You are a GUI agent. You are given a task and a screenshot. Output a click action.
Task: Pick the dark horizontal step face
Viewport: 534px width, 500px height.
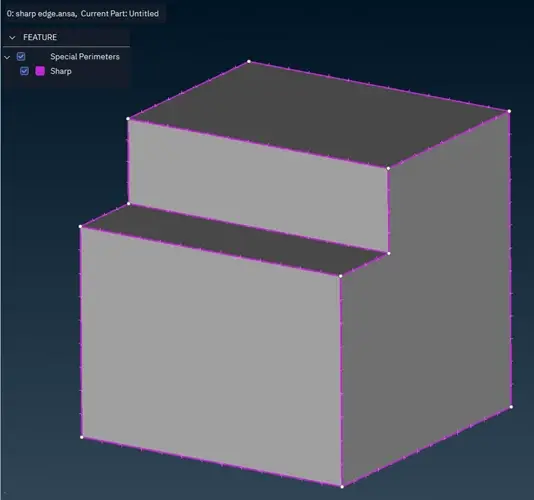[235, 240]
